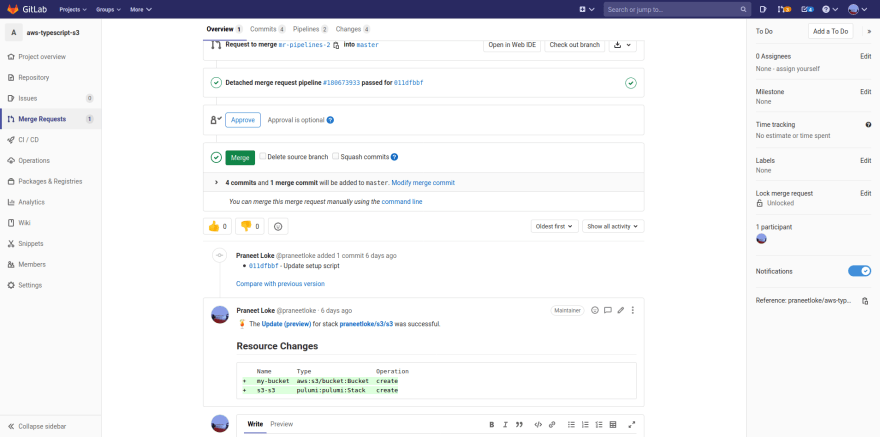The image size is (880, 437).
Task: Click pipeline passed status icon on right
Action: click(x=631, y=83)
